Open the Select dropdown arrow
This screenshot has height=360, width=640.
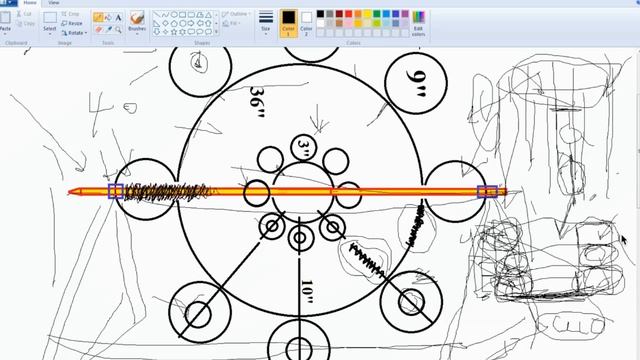[50, 34]
